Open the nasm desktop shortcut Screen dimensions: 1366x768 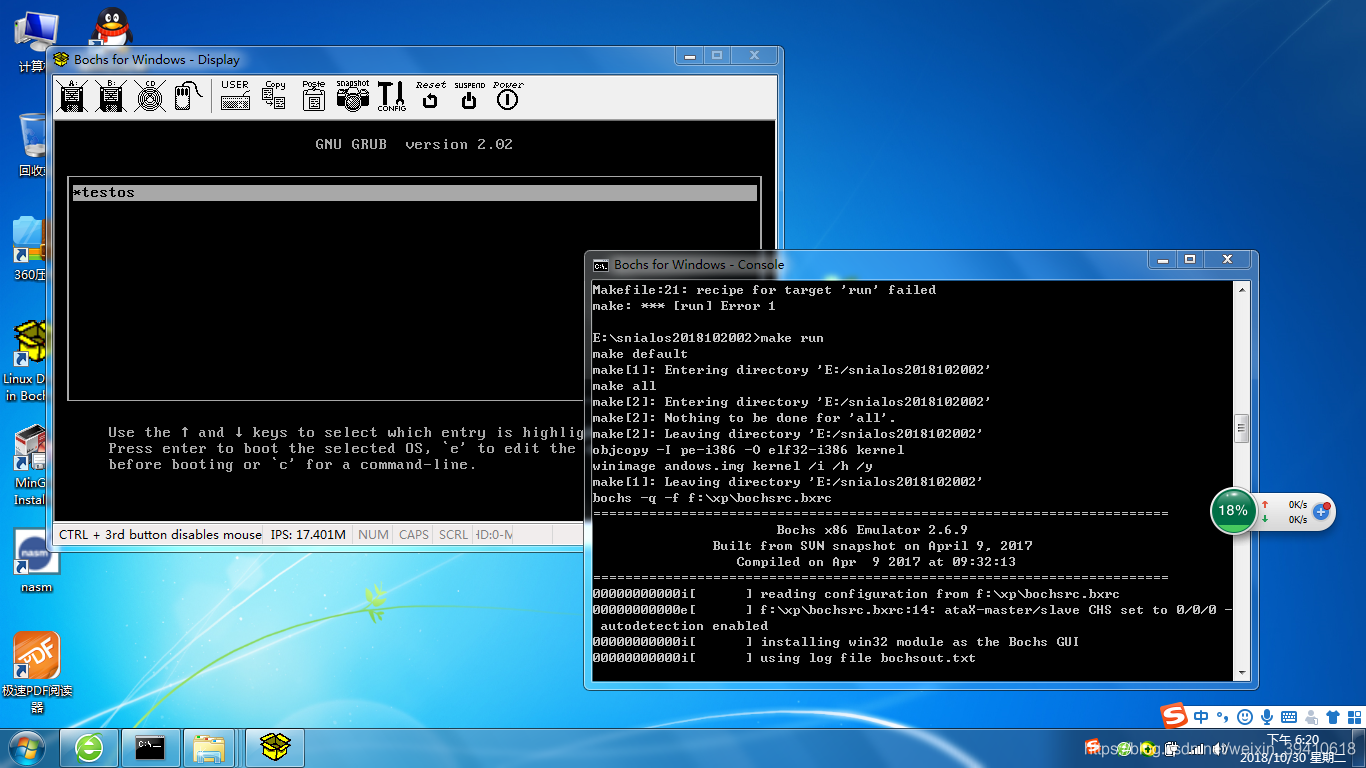click(x=36, y=562)
